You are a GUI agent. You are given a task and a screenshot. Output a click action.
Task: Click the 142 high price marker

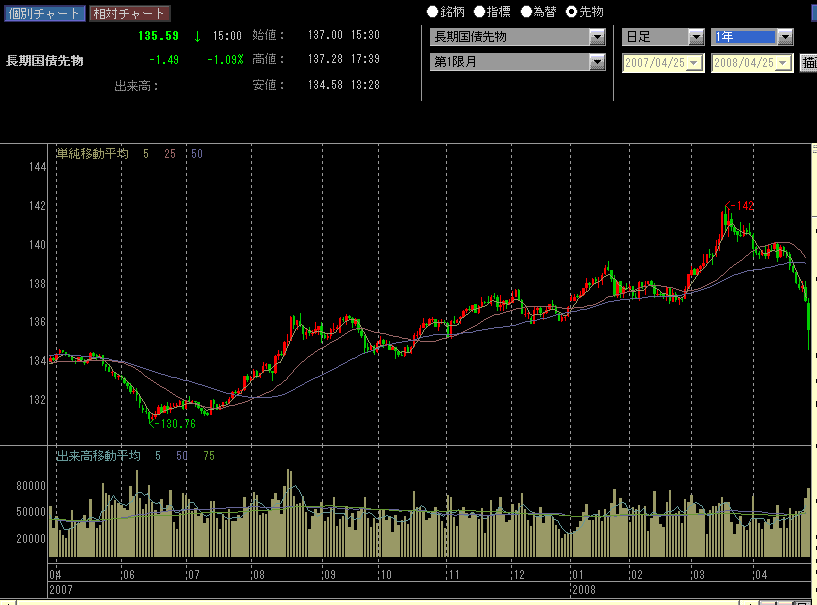(x=741, y=205)
